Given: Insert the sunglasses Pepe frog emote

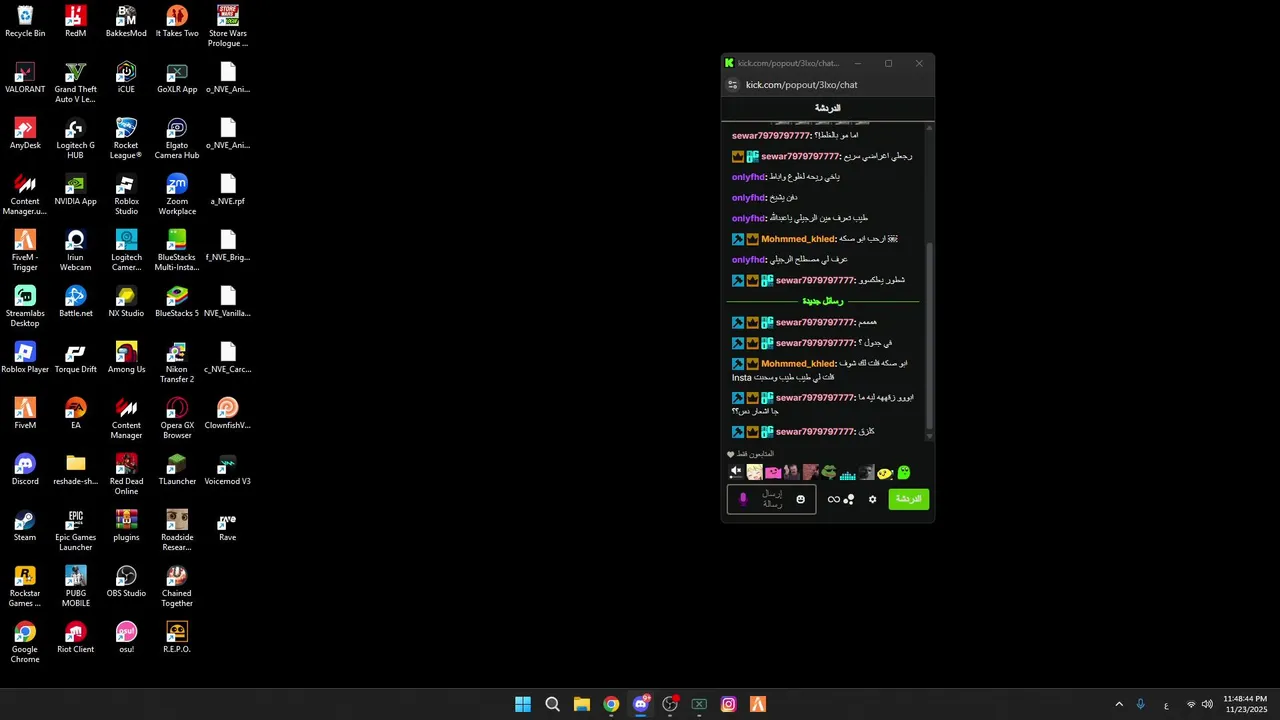Looking at the screenshot, I should [829, 472].
